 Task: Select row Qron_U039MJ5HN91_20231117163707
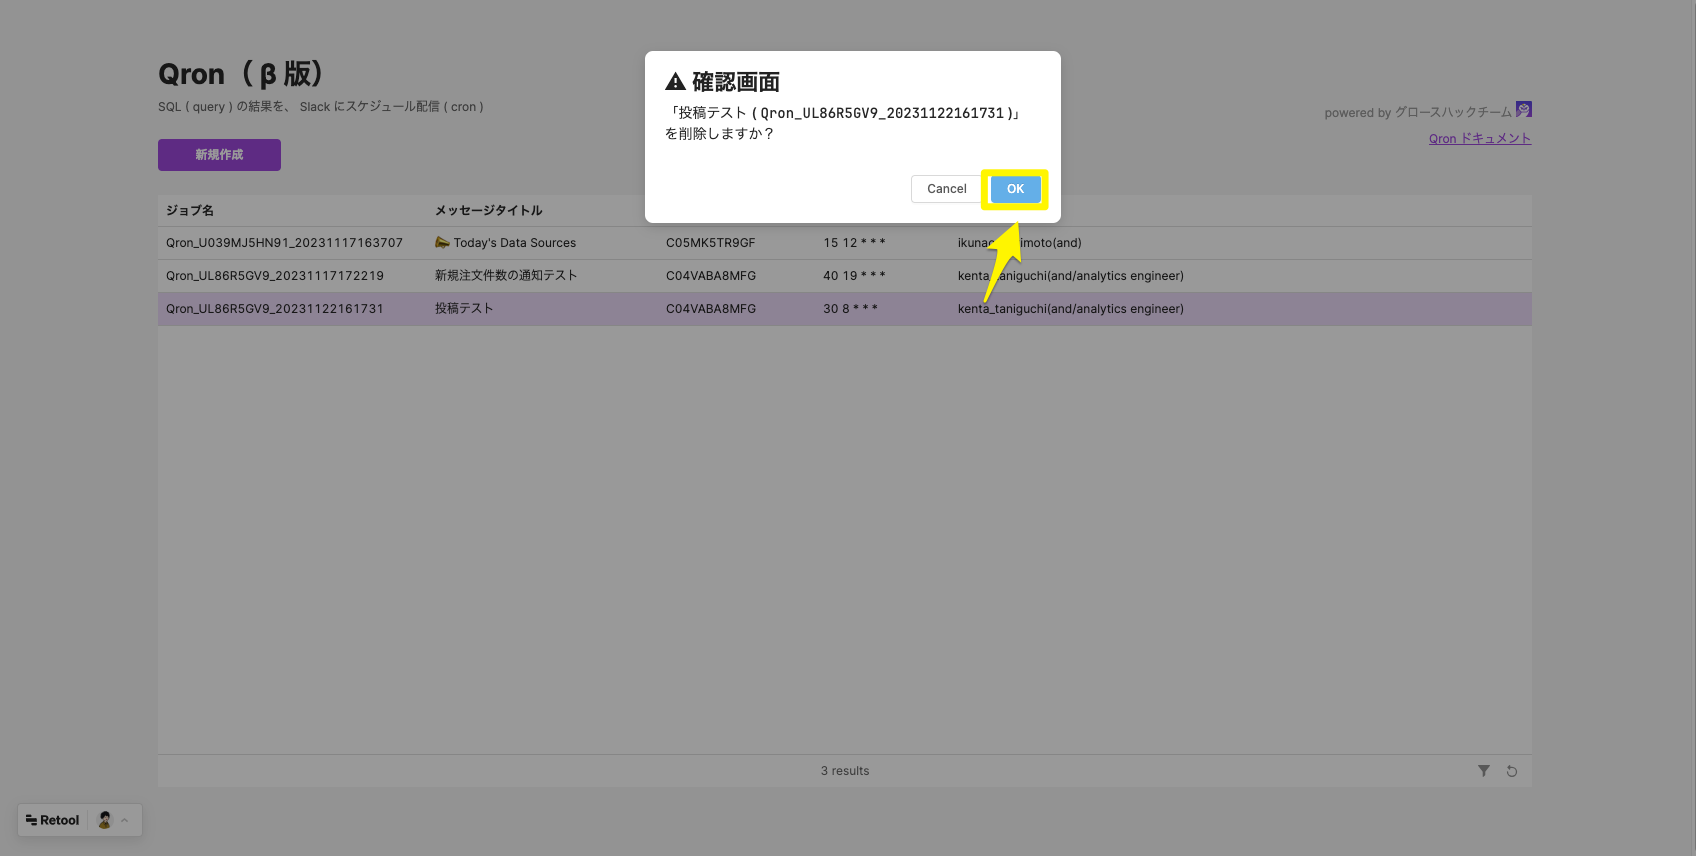(x=284, y=243)
